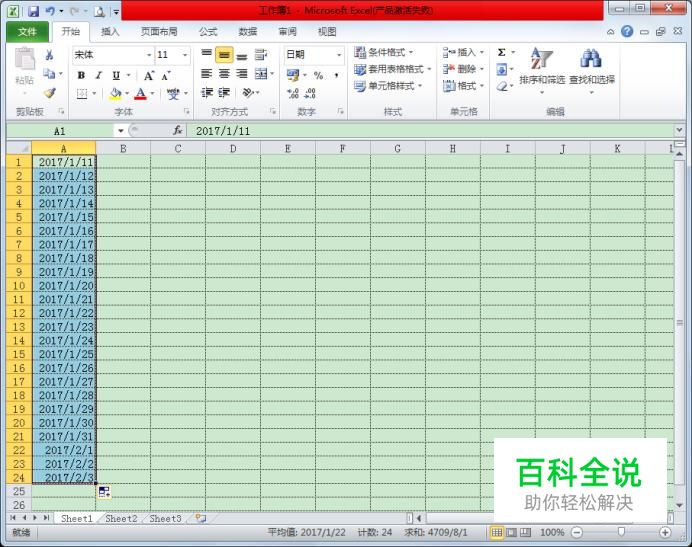Open the font size dropdown showing 11
Screen dimensions: 692x547
(x=185, y=55)
